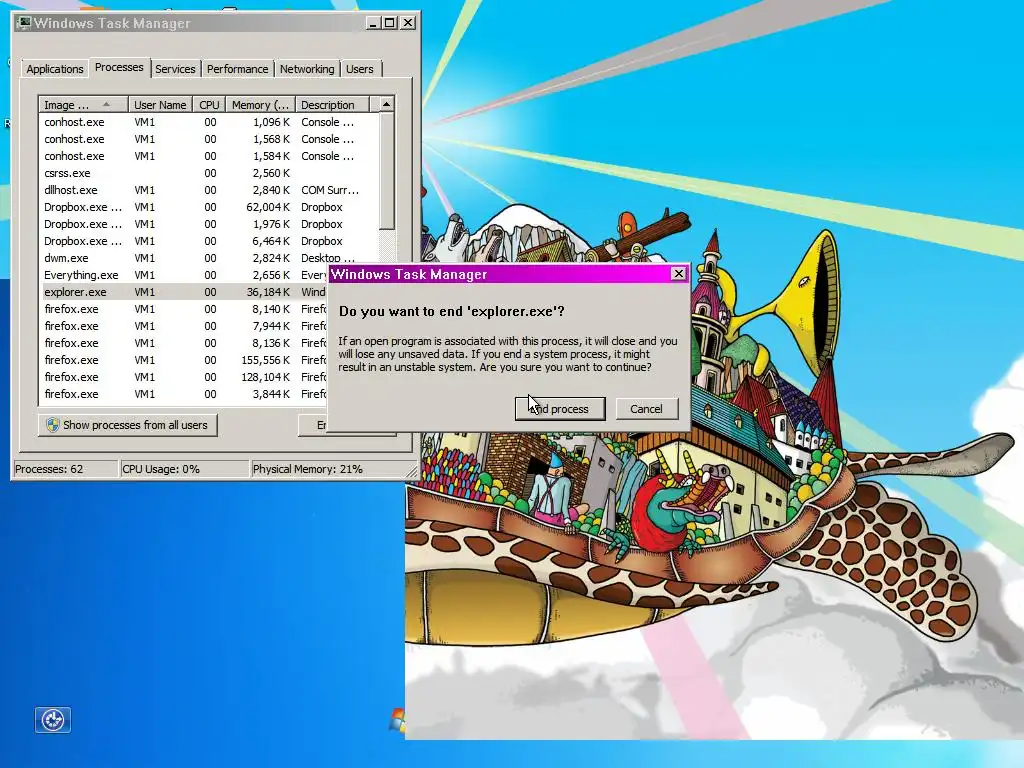Image resolution: width=1024 pixels, height=768 pixels.
Task: Select the explorer.exe process row
Action: (x=184, y=292)
